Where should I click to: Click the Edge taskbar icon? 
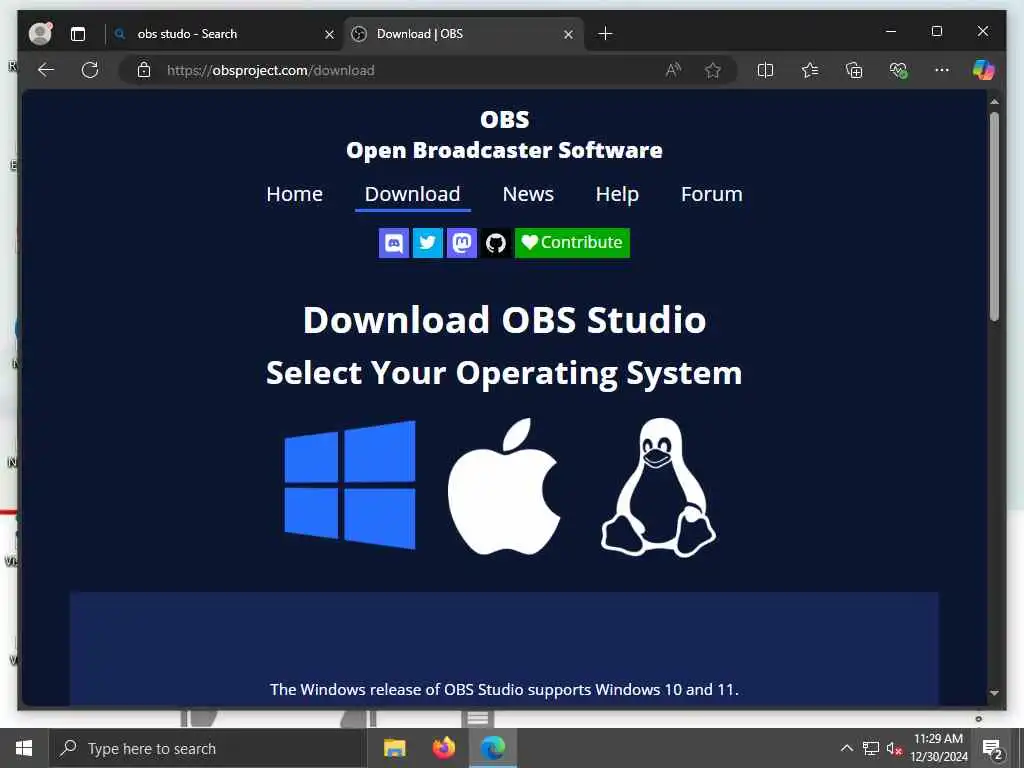tap(492, 748)
